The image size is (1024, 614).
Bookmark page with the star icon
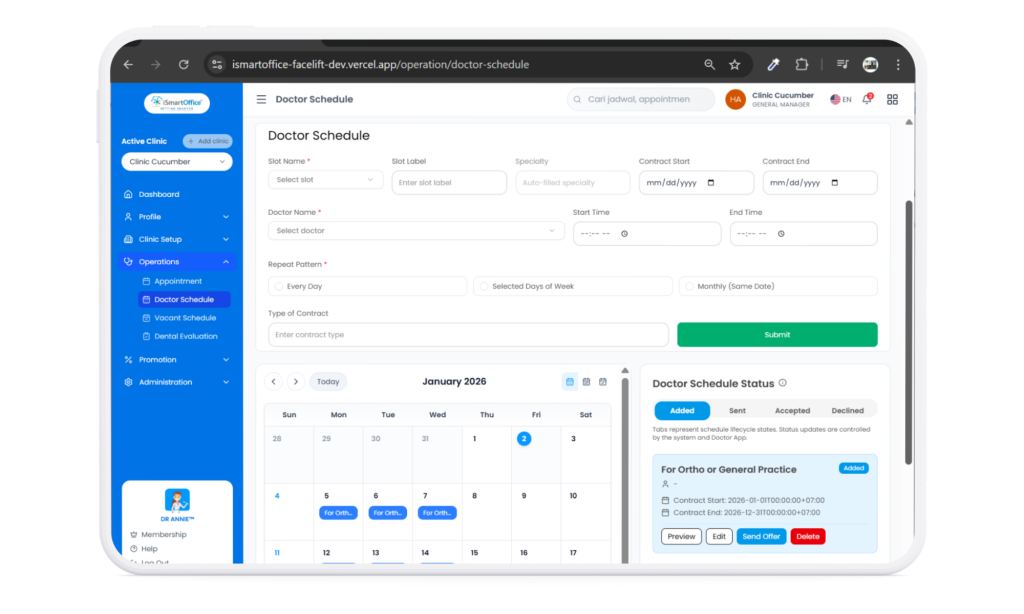[735, 64]
